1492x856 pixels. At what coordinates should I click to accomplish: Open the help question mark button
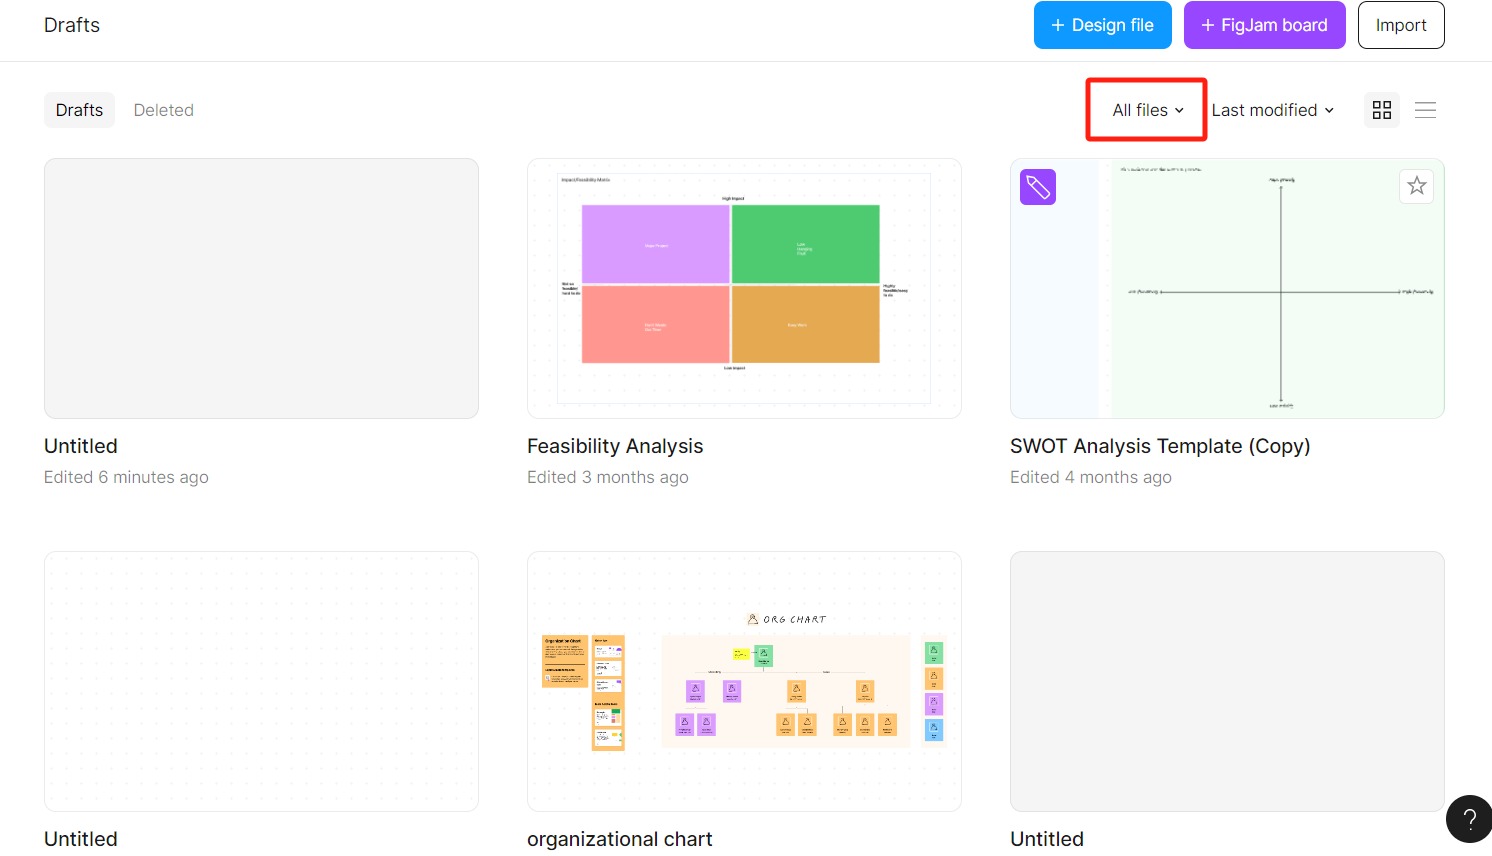(x=1469, y=820)
